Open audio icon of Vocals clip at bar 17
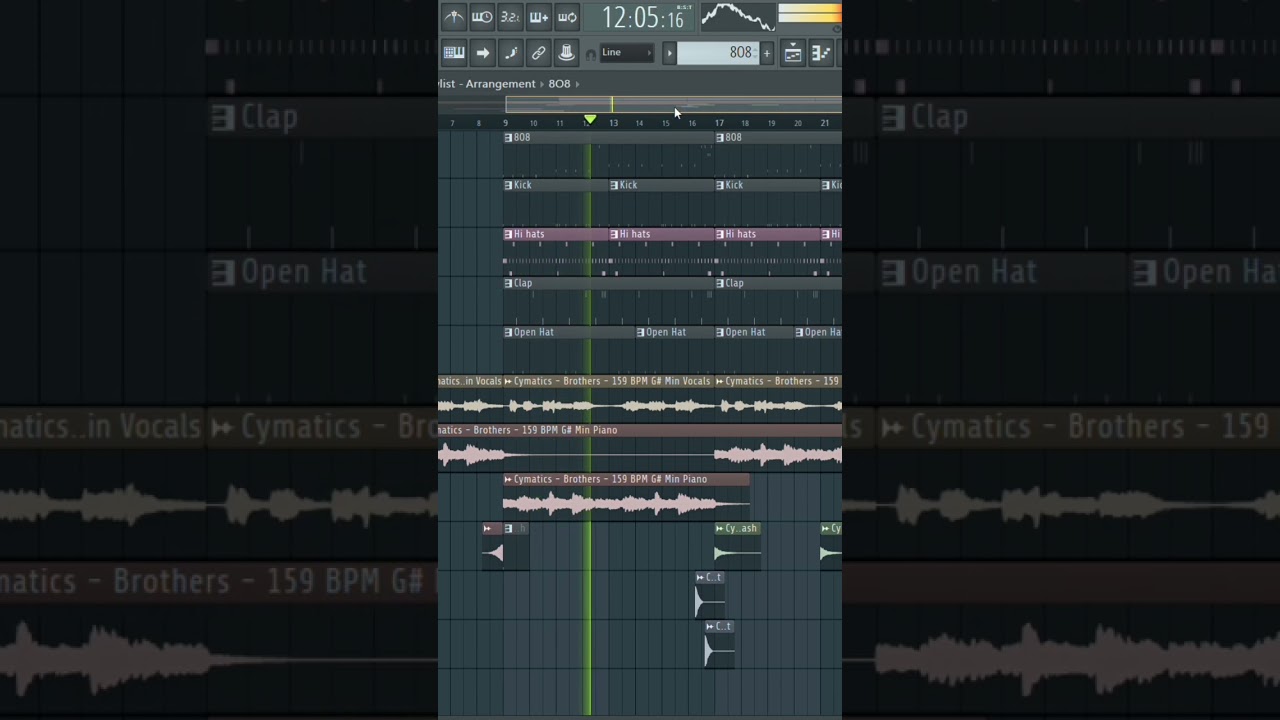Screen dimensions: 1280x720 point(720,381)
